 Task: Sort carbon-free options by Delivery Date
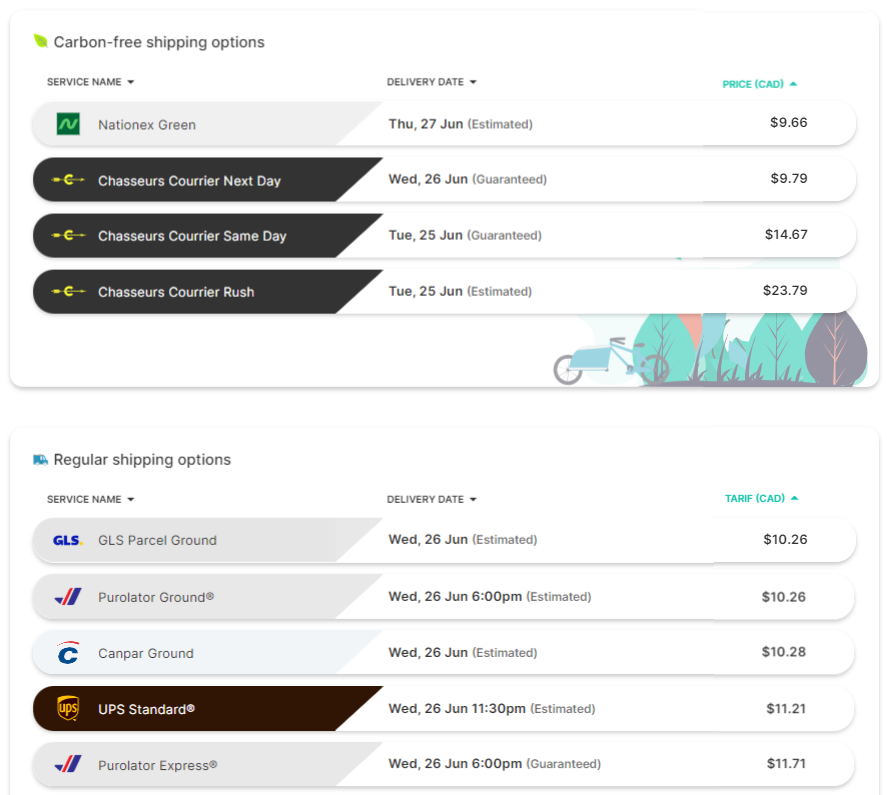(x=432, y=82)
